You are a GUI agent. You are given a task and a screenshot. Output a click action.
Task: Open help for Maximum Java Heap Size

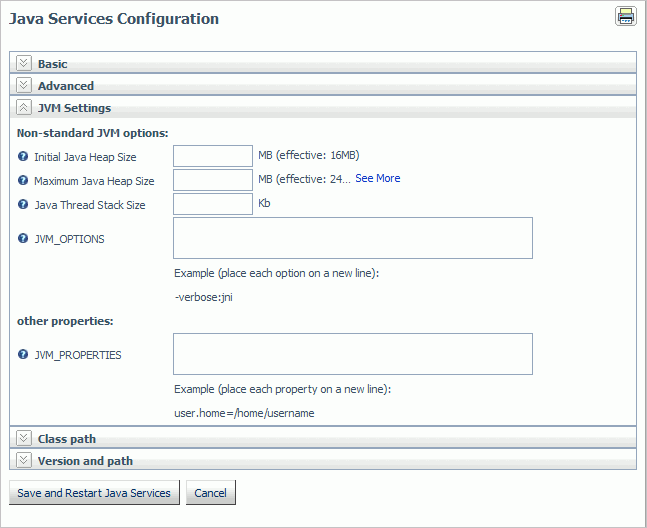[x=23, y=180]
